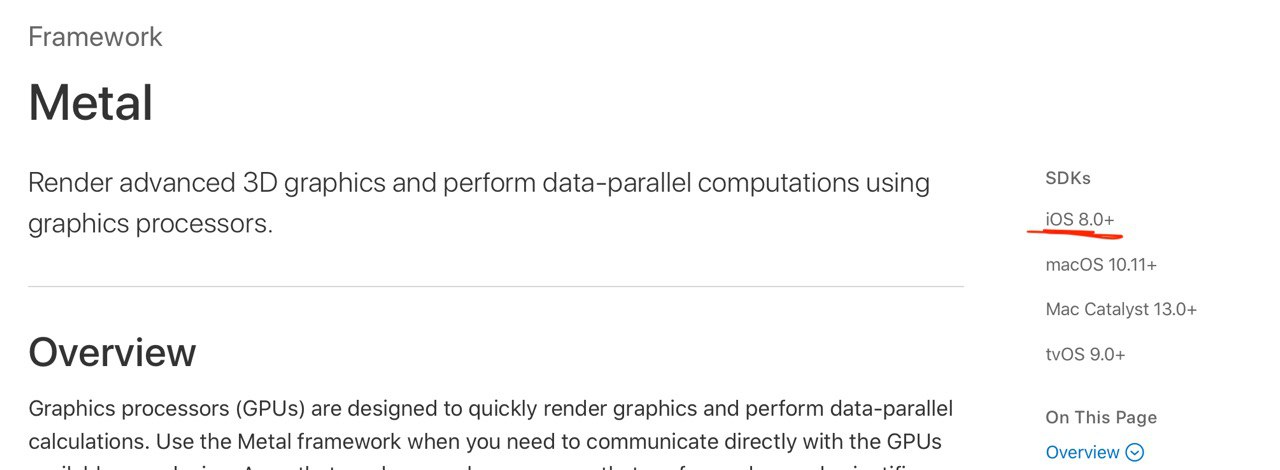Viewport: 1280px width, 470px height.
Task: Click the large Metal page title
Action: coord(90,103)
